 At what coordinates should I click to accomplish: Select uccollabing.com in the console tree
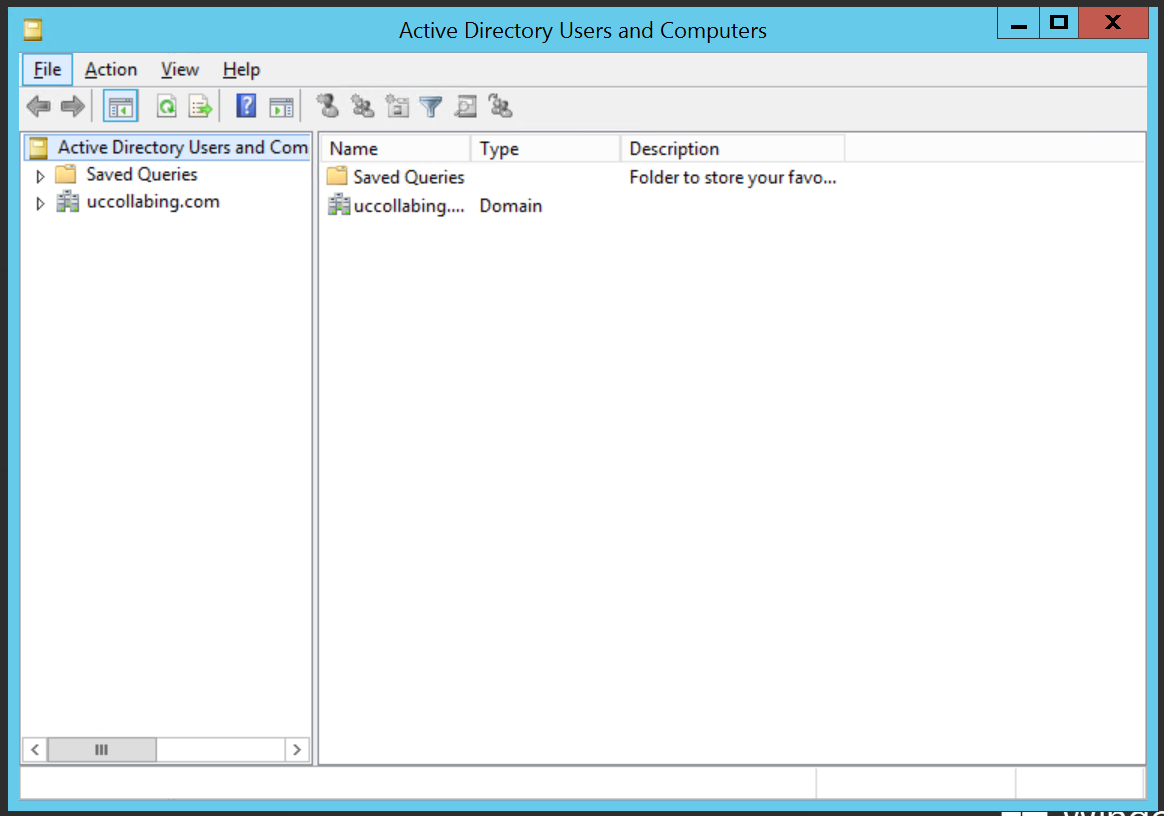[153, 202]
